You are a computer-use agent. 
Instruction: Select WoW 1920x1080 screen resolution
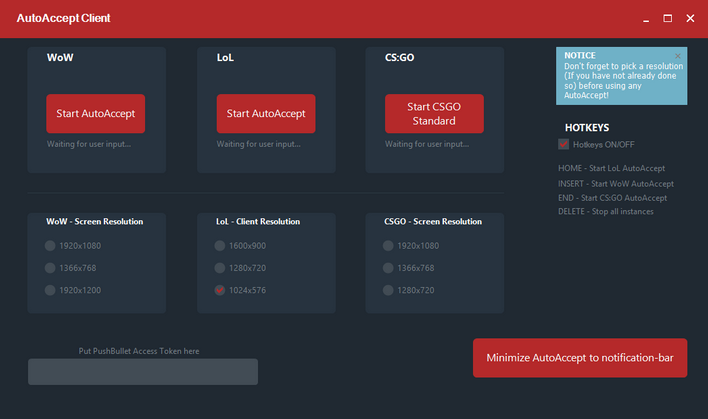pyautogui.click(x=50, y=245)
